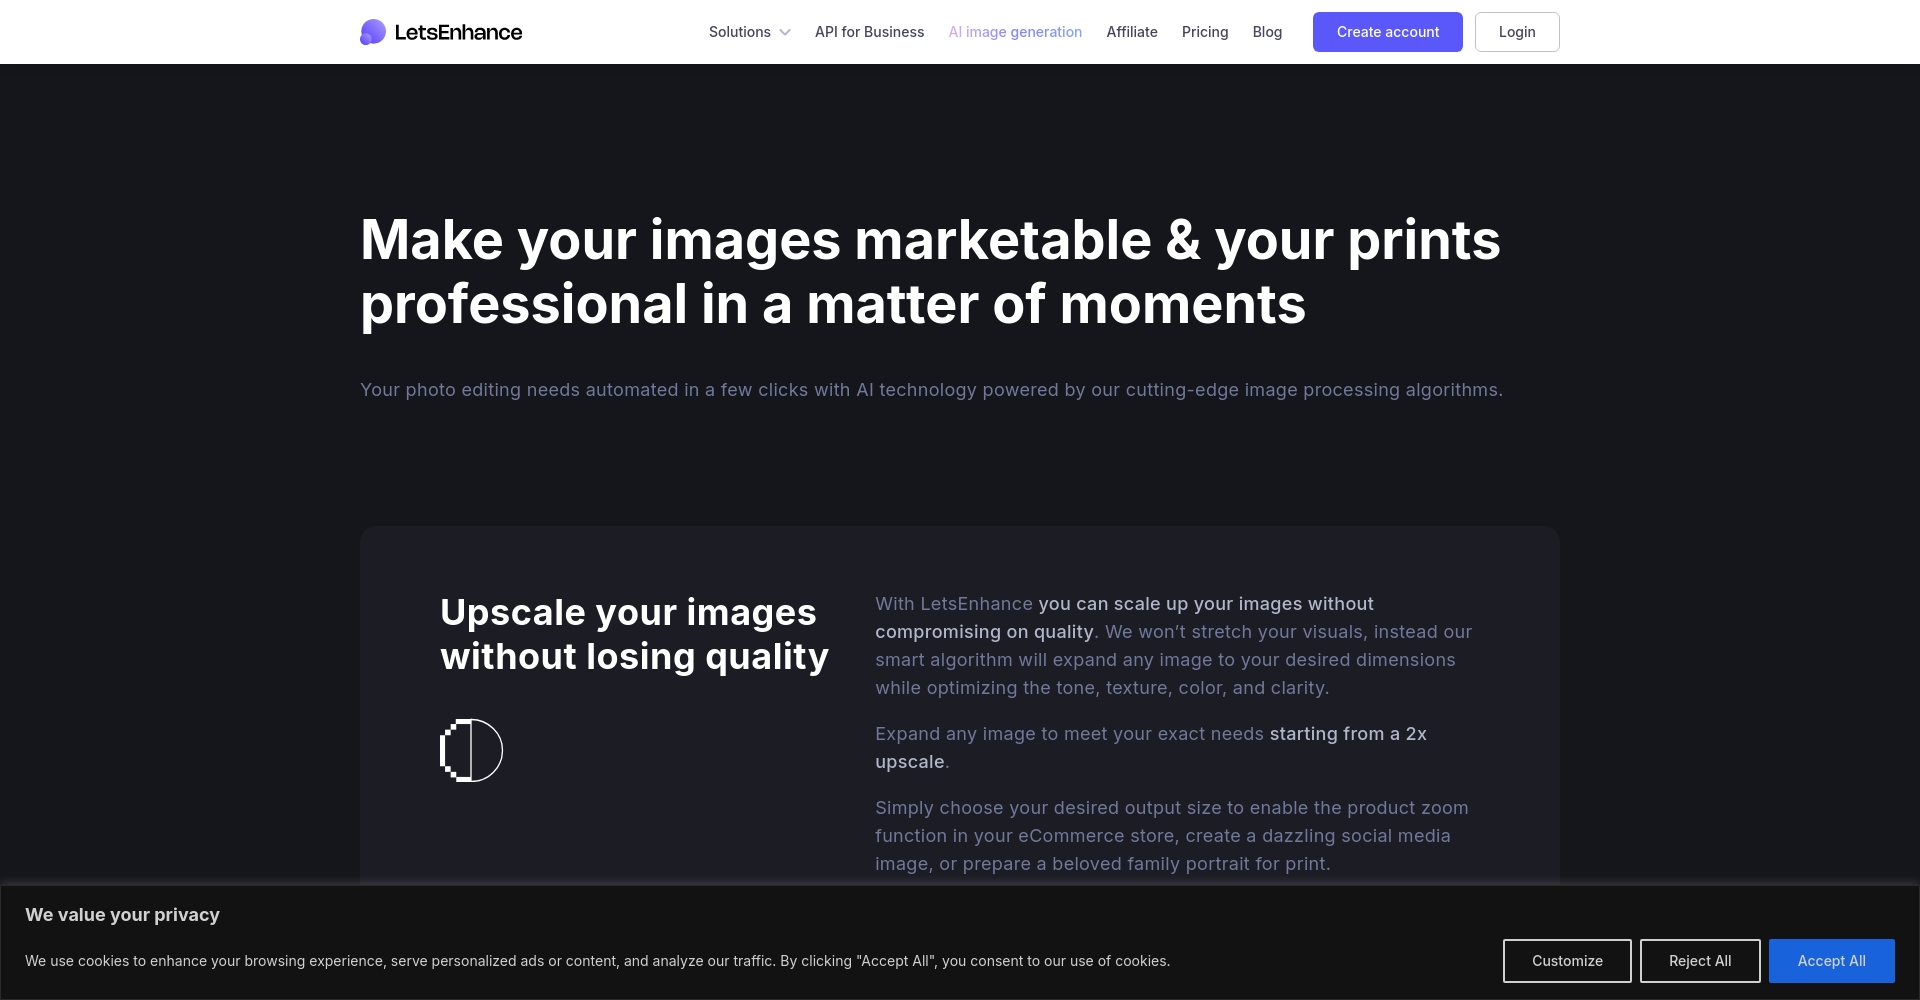Viewport: 1920px width, 1000px height.
Task: Open the Blog link
Action: point(1267,32)
